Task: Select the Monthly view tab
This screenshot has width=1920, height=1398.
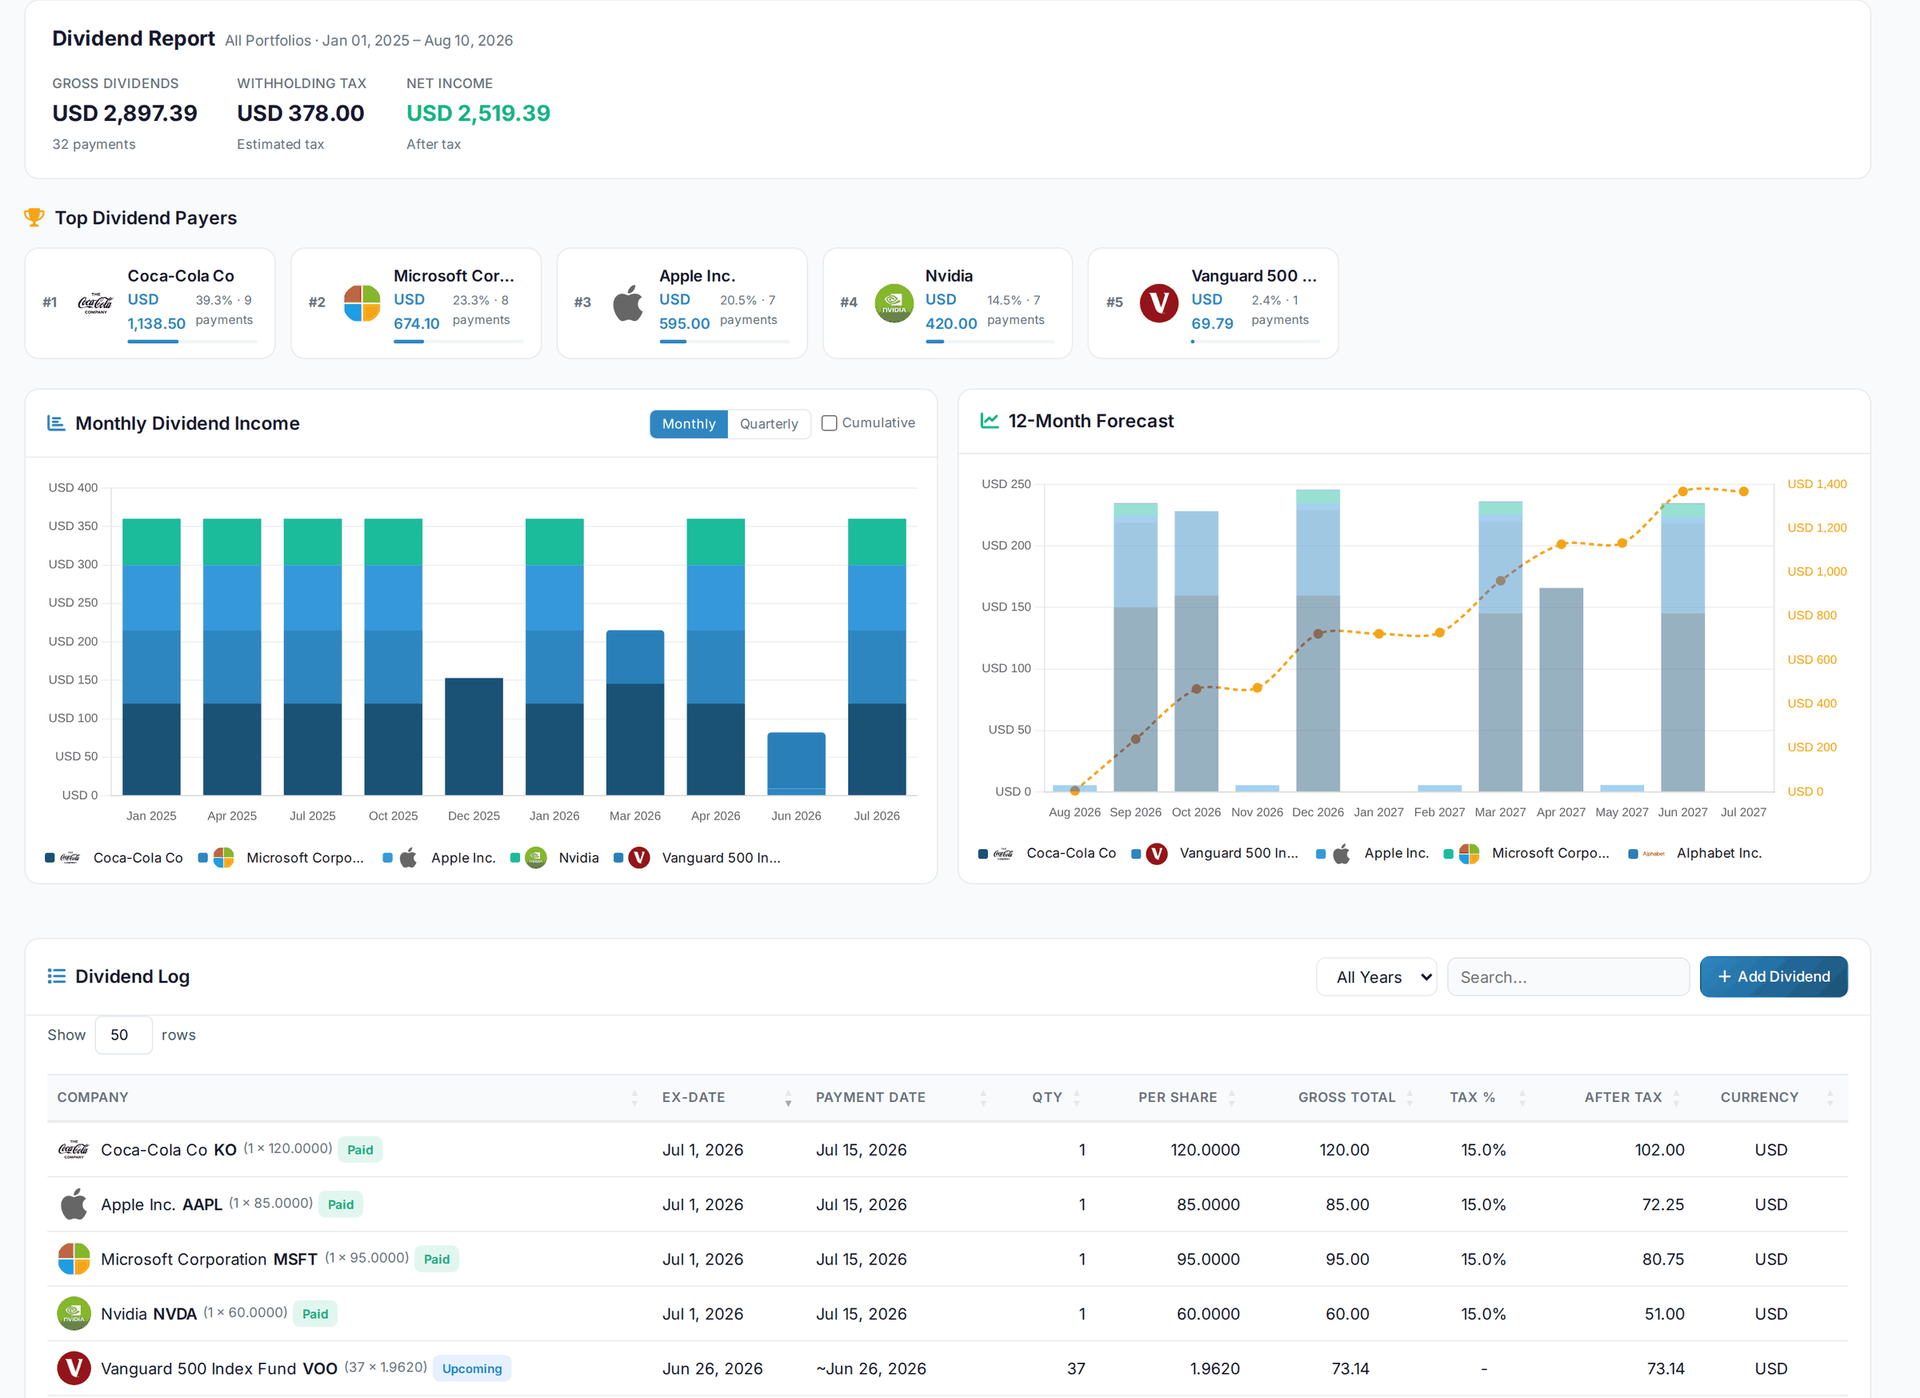Action: coord(689,424)
